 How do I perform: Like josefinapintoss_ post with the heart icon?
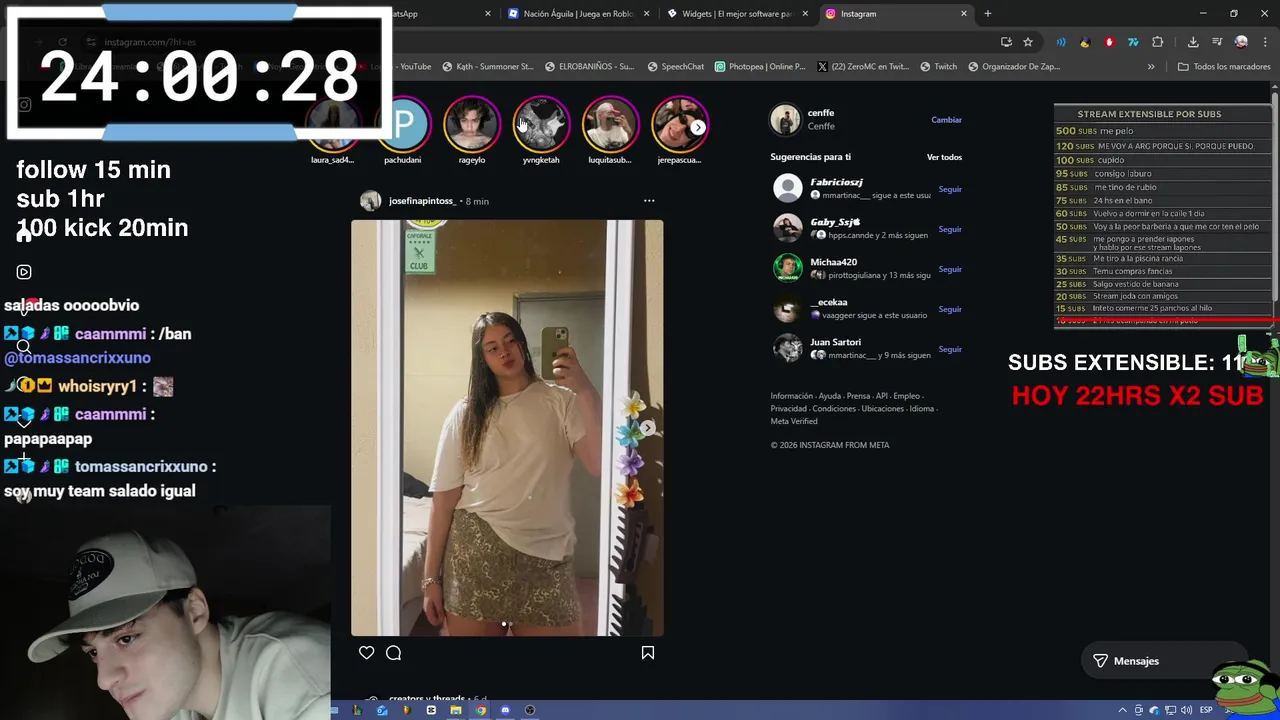click(366, 653)
